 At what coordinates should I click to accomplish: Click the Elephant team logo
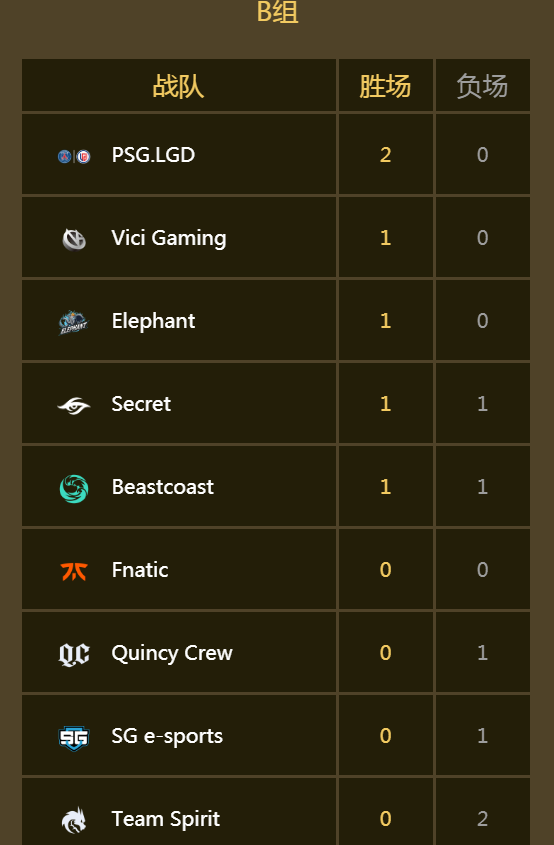click(x=73, y=322)
